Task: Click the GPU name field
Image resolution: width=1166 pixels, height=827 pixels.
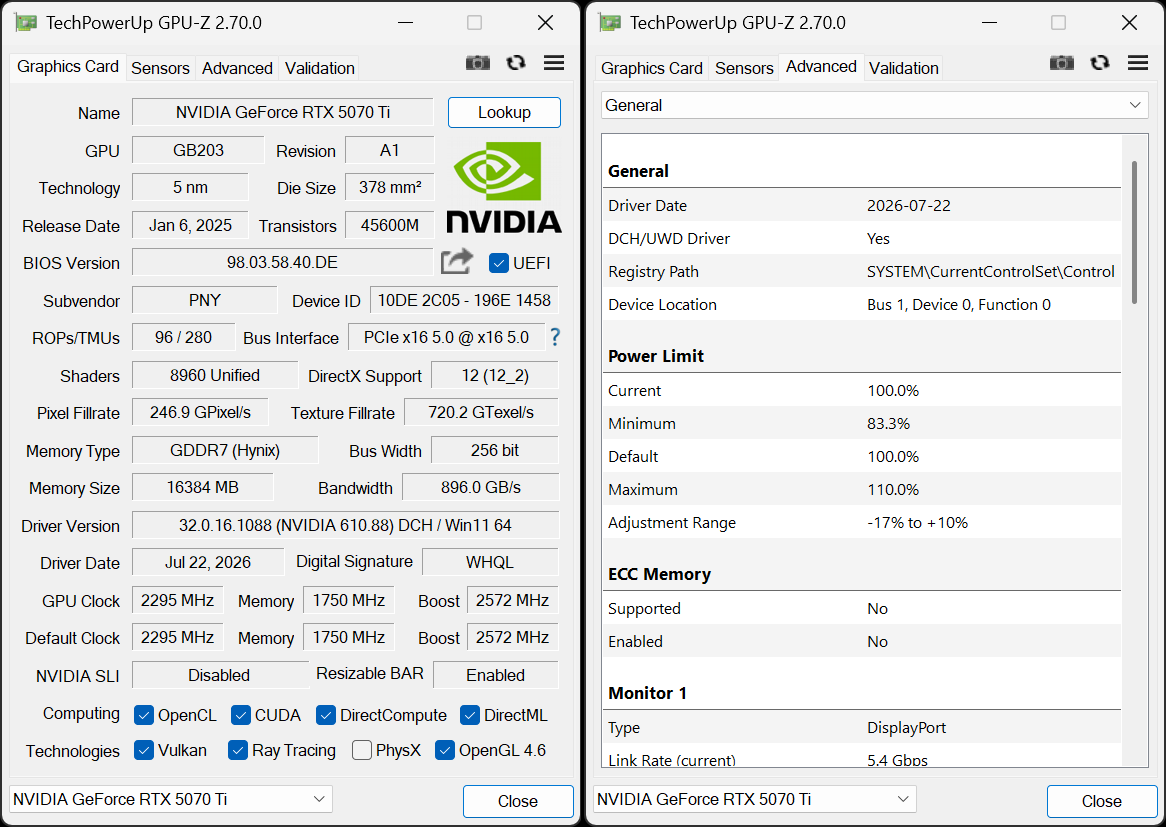Action: [x=283, y=112]
